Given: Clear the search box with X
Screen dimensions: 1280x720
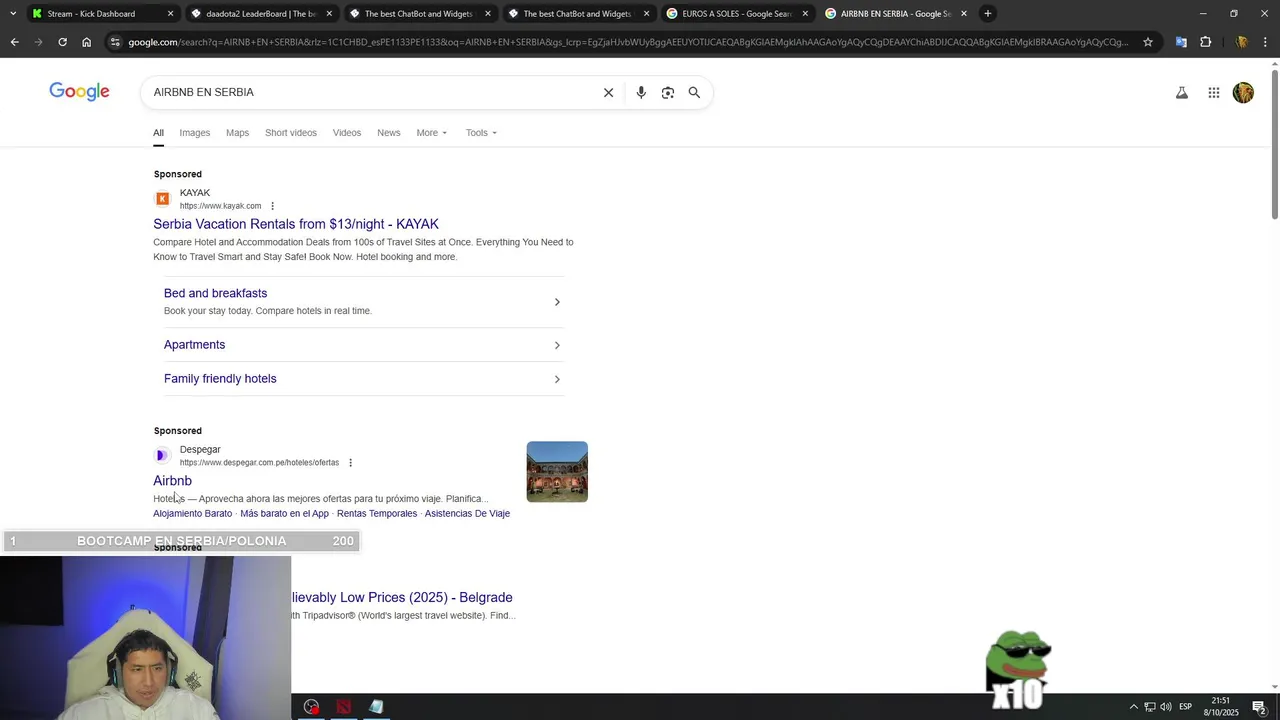Looking at the screenshot, I should point(608,92).
